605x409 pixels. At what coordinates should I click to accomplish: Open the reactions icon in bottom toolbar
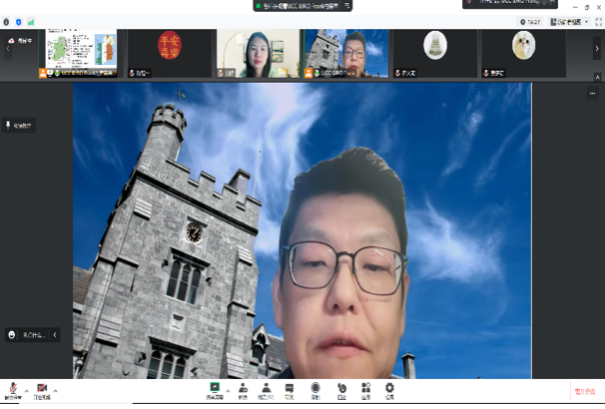click(342, 388)
